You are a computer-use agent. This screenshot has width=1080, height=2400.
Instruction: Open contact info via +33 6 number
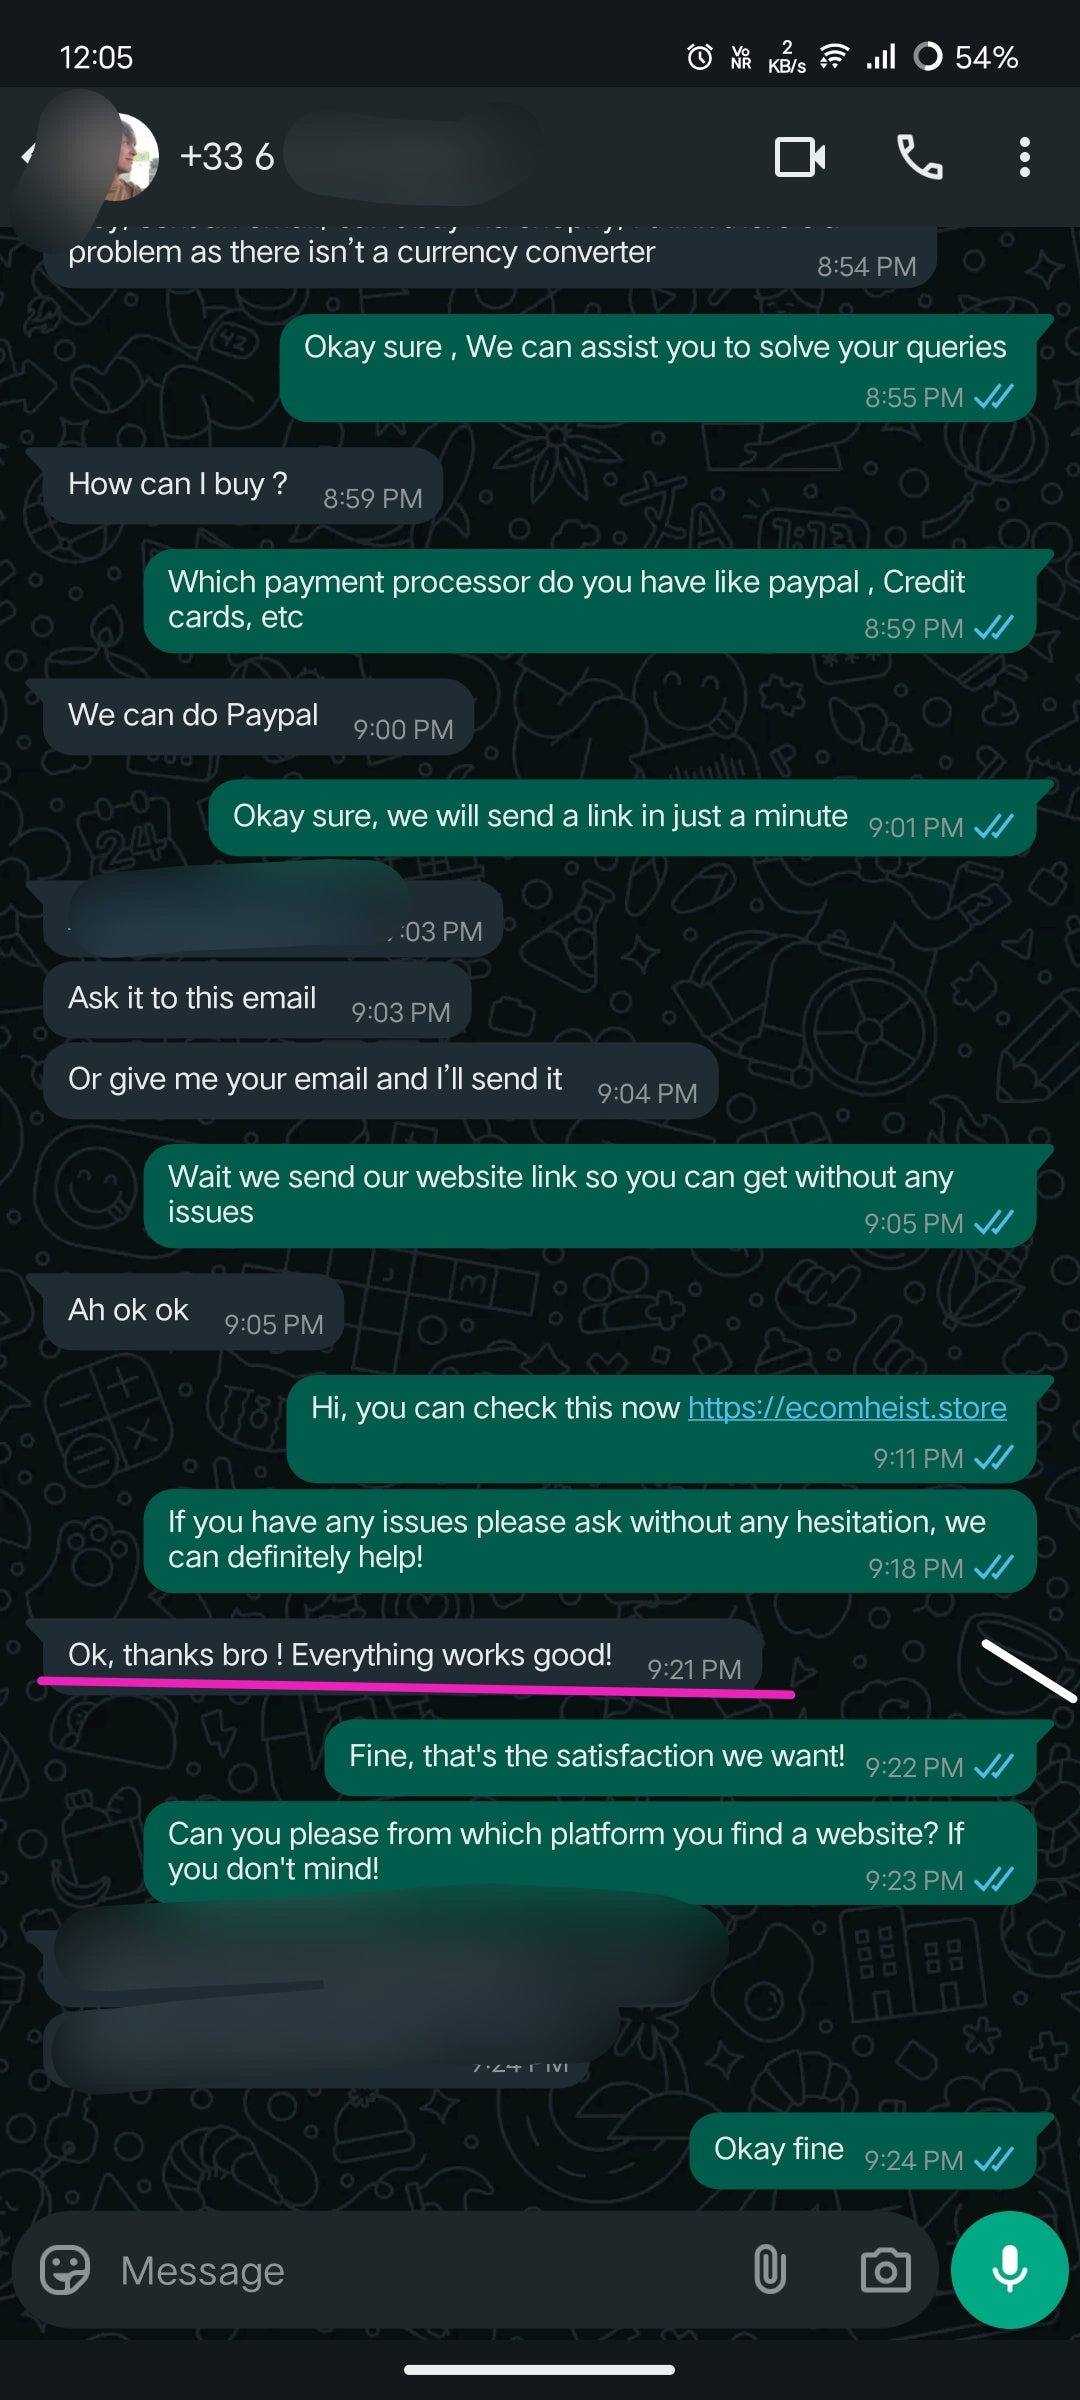[227, 157]
